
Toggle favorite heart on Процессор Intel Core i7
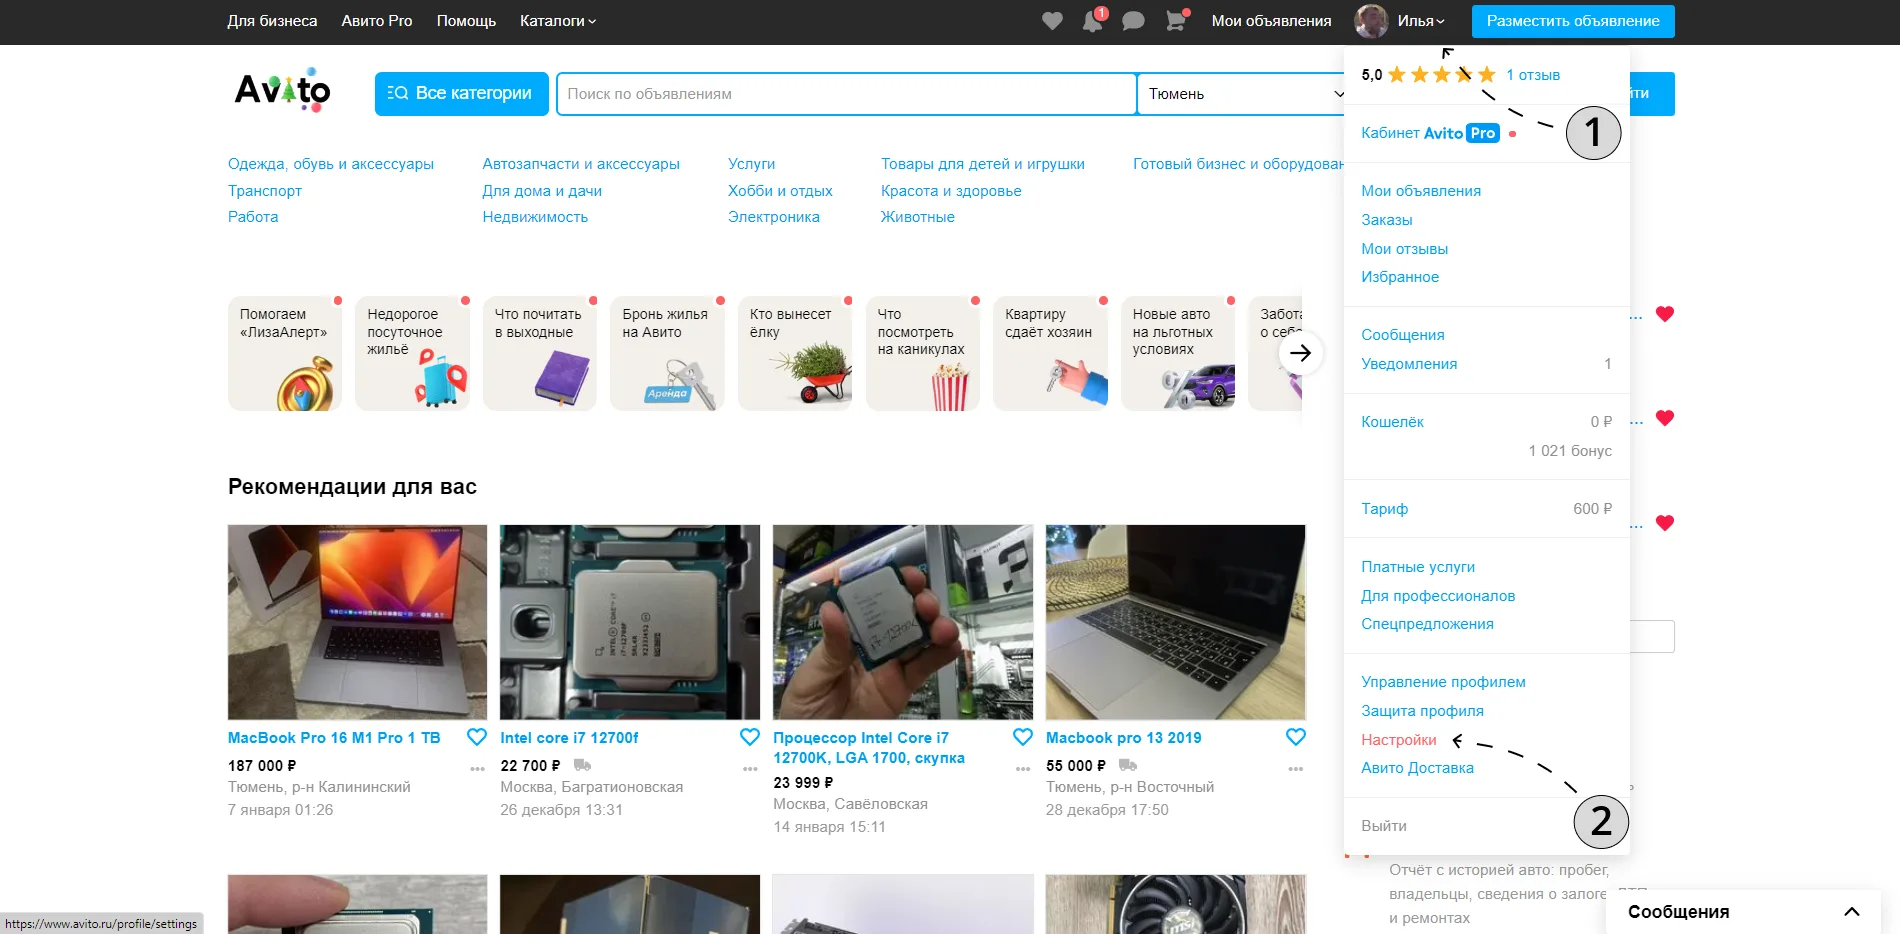1023,737
